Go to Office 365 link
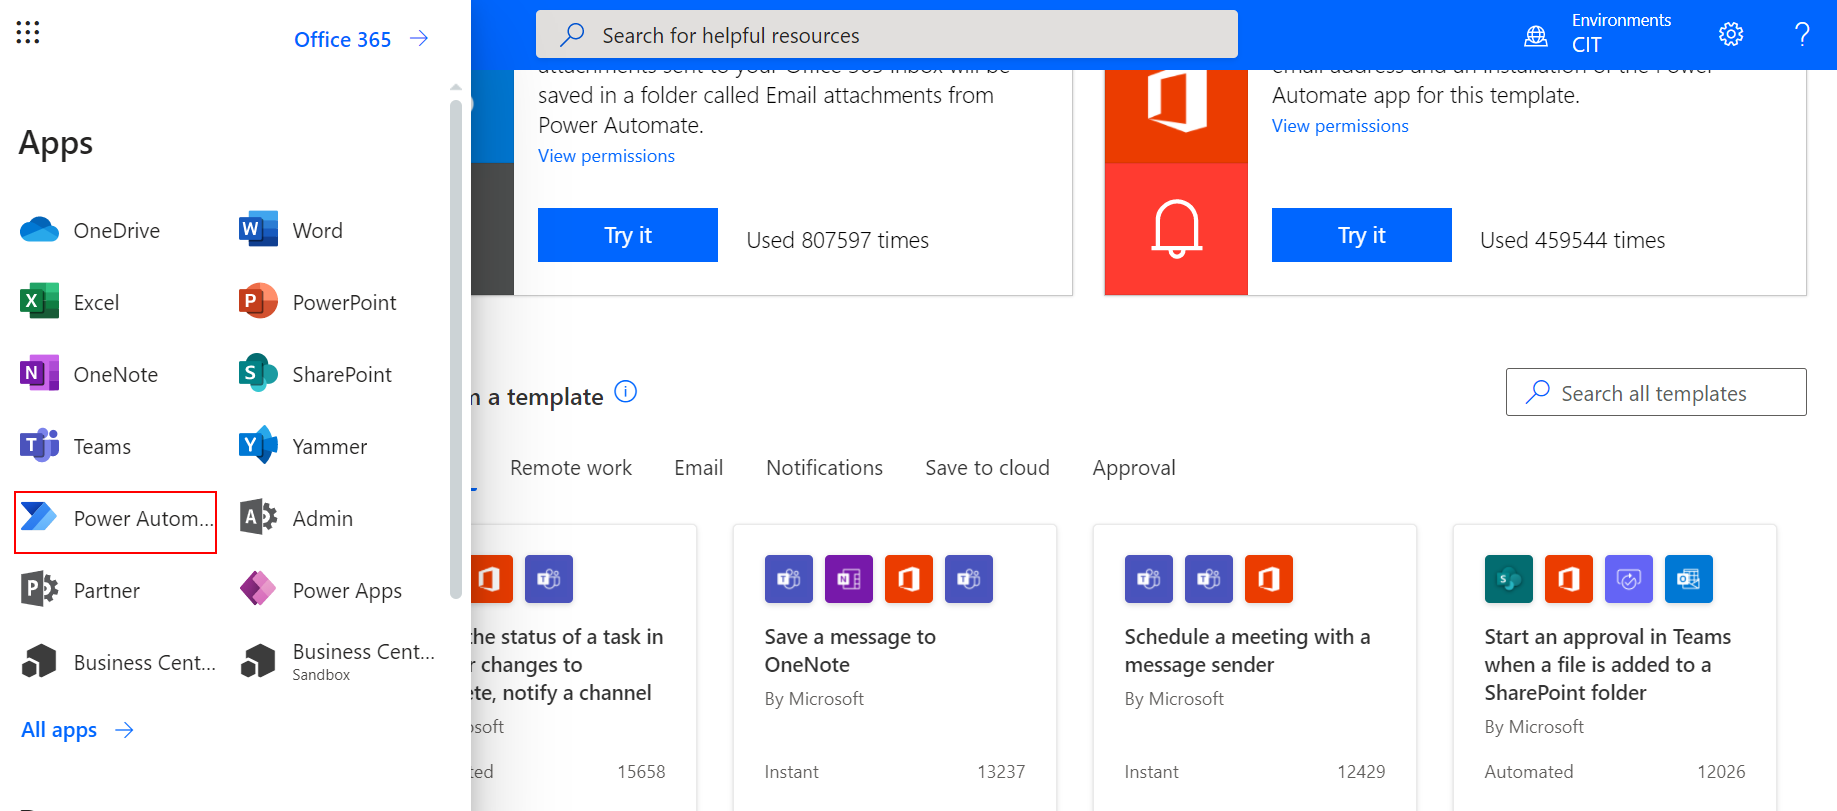This screenshot has width=1837, height=811. coord(361,39)
